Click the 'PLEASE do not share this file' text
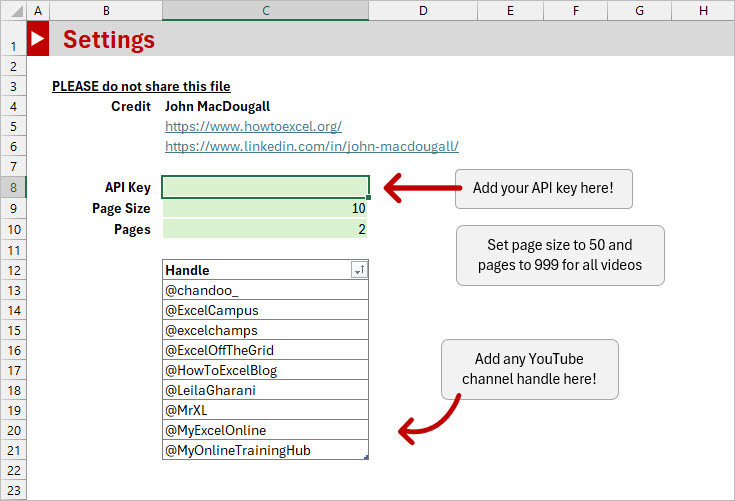The image size is (735, 501). click(141, 86)
